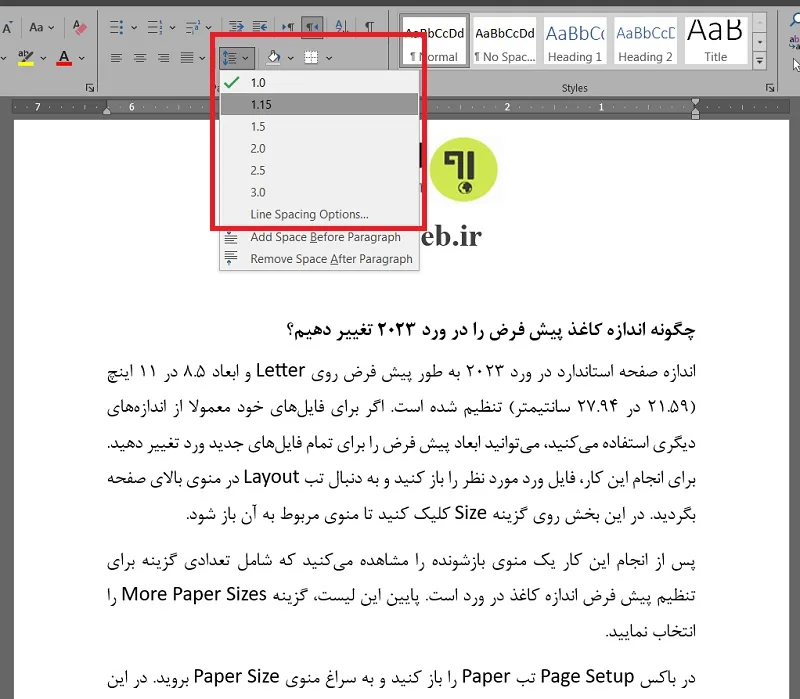Align text right

click(x=163, y=58)
